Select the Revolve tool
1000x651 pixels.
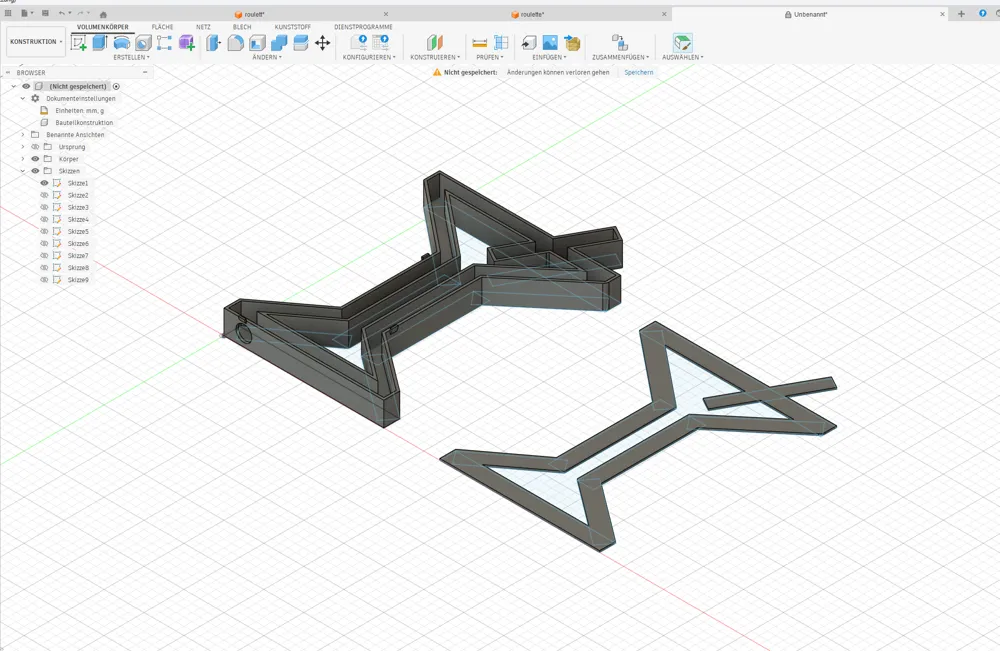pos(122,43)
